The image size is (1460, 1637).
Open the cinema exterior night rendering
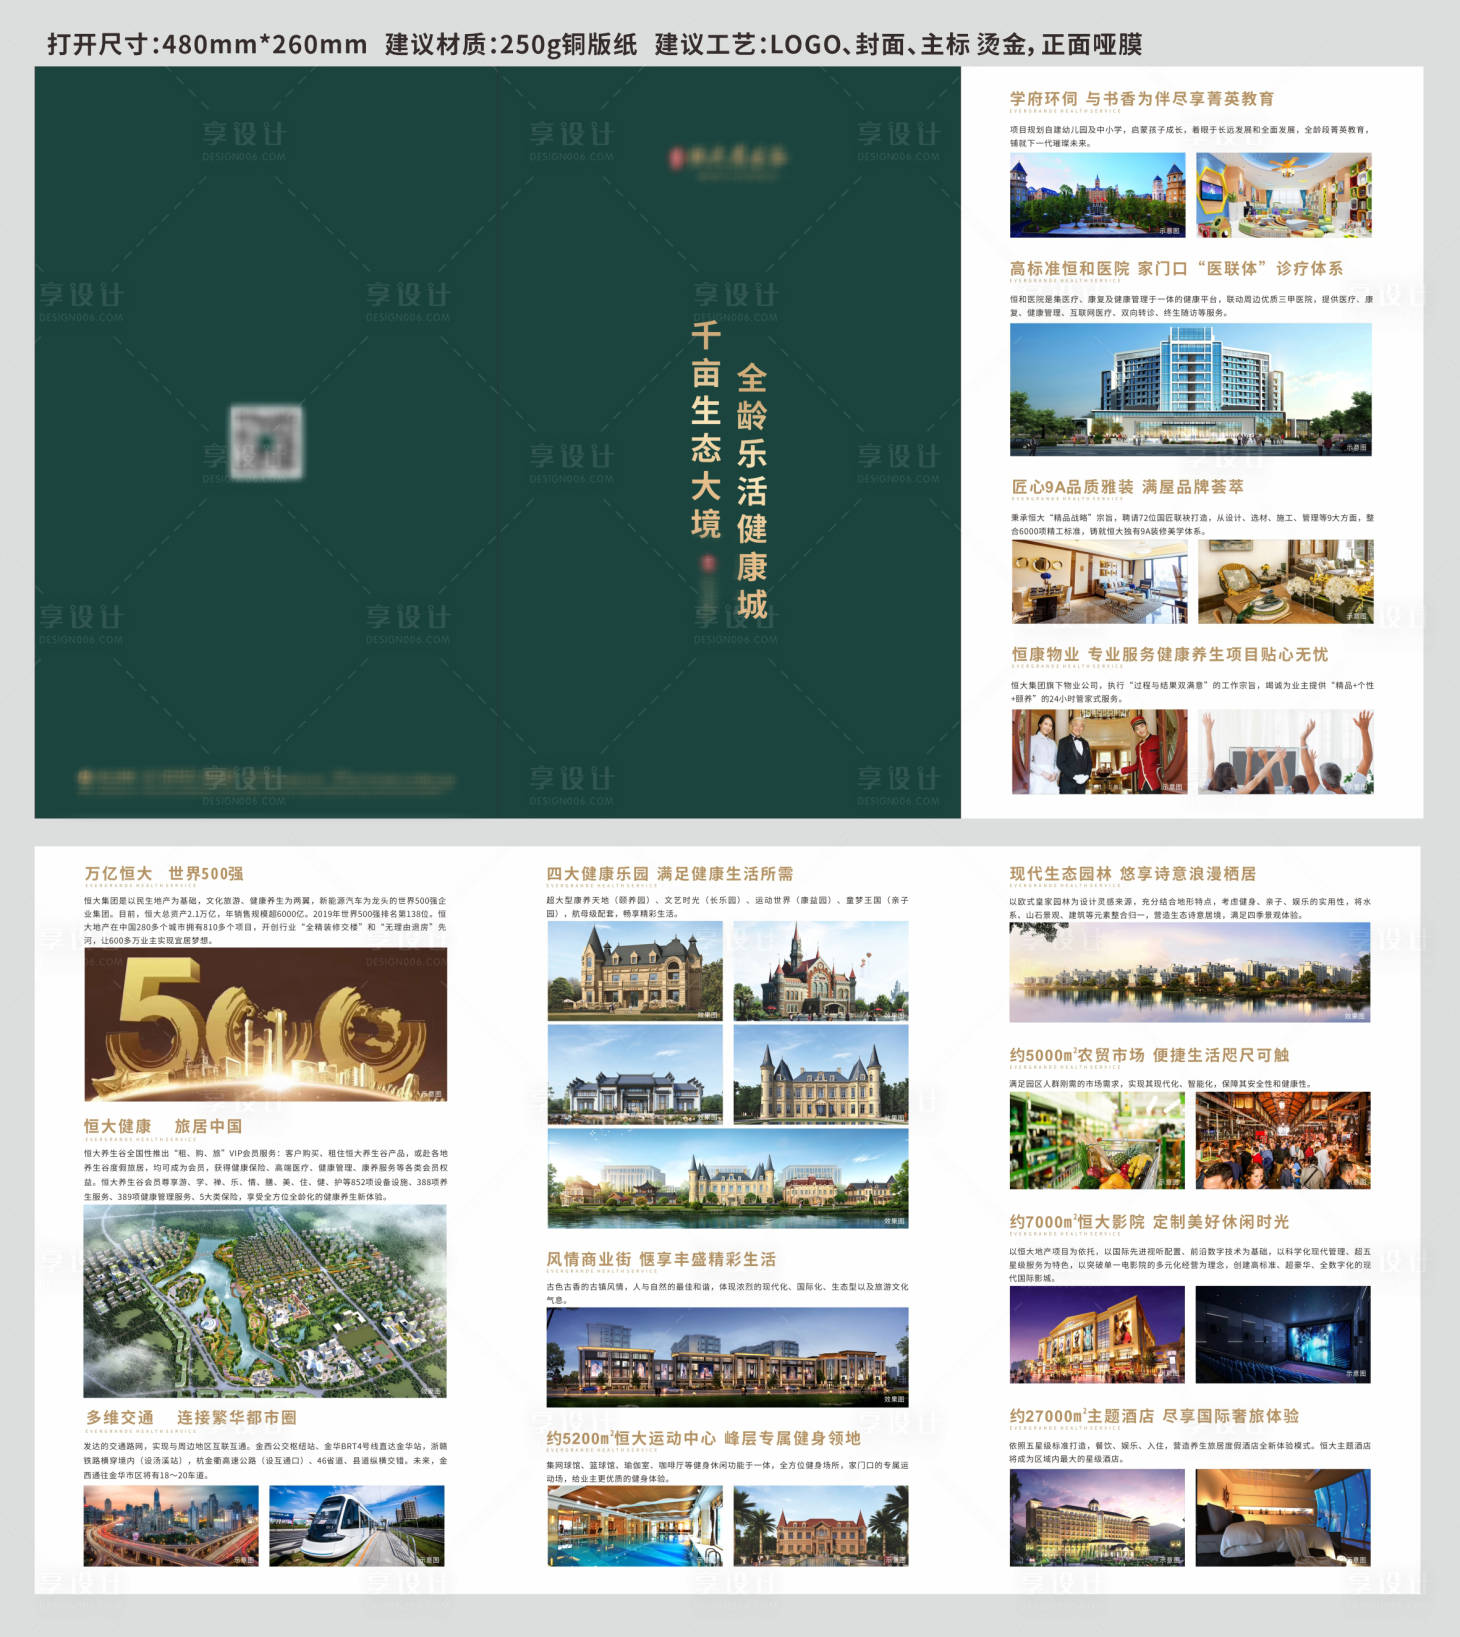pos(1097,1334)
